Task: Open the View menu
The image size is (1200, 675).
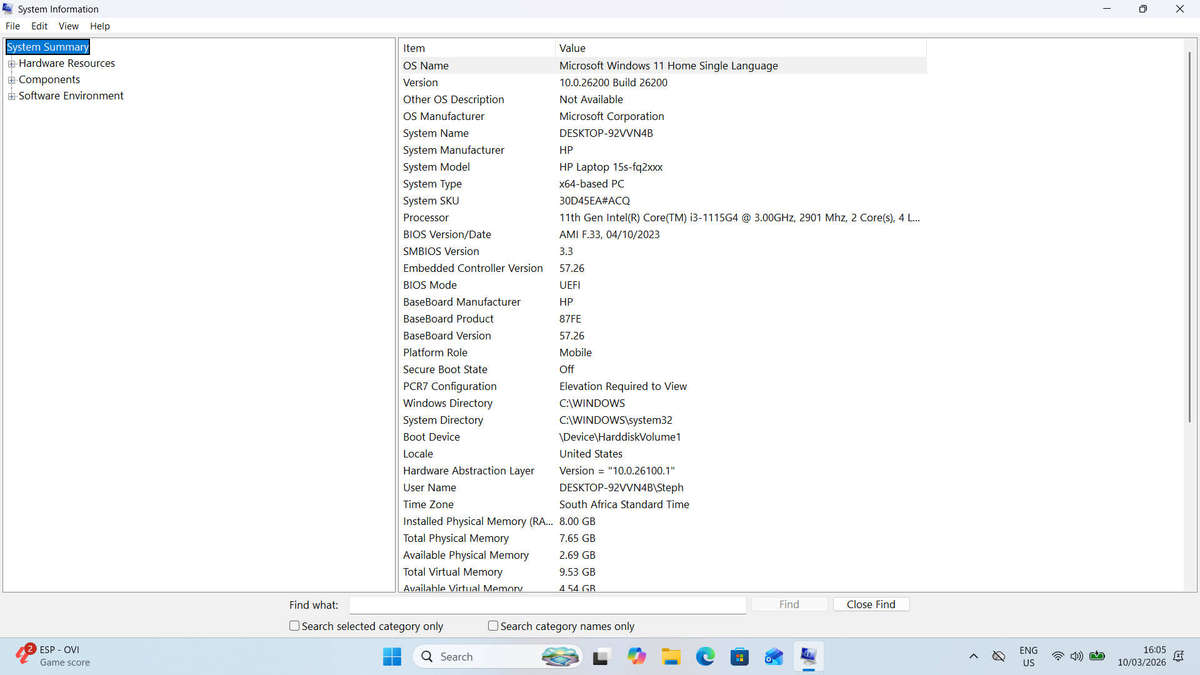Action: coord(68,26)
